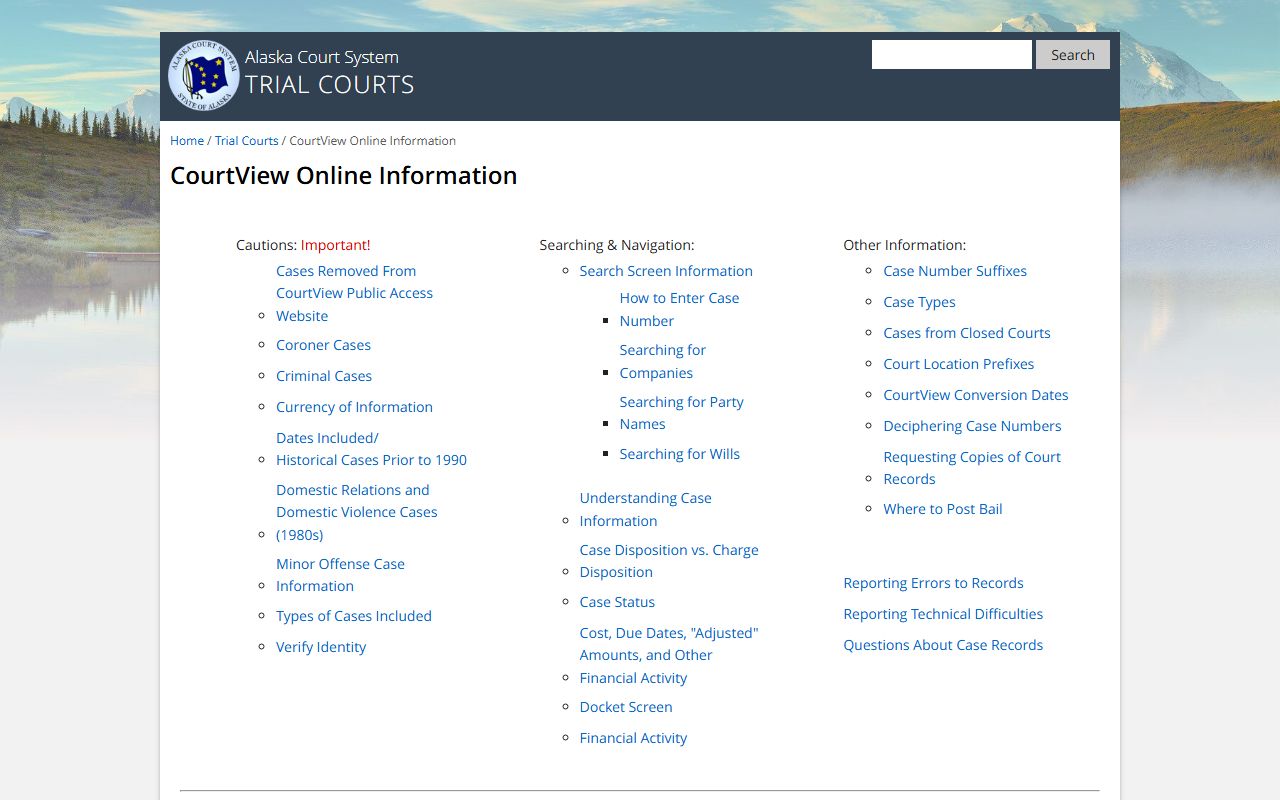Open the Coroner Cases link
This screenshot has width=1280, height=800.
pyautogui.click(x=323, y=345)
